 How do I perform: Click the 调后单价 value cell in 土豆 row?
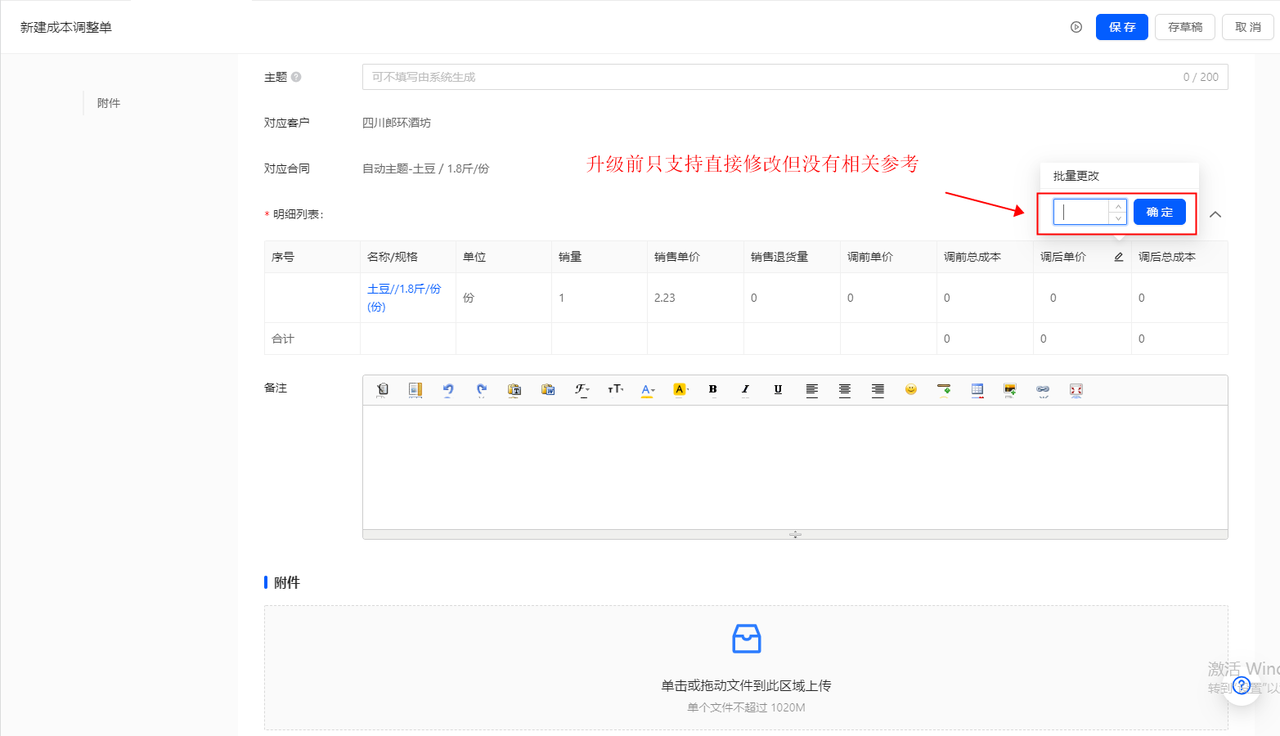1081,298
